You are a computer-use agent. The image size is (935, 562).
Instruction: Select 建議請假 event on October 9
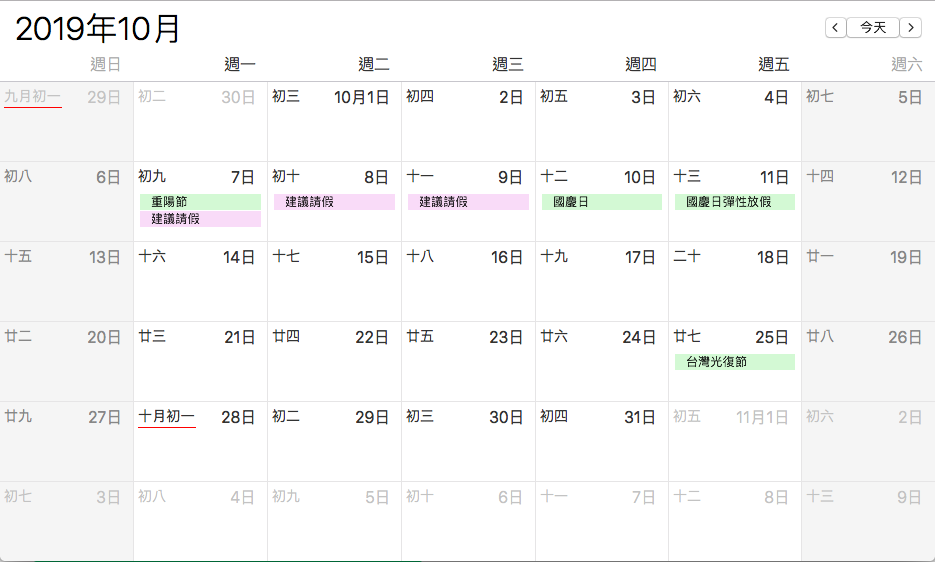coord(468,202)
